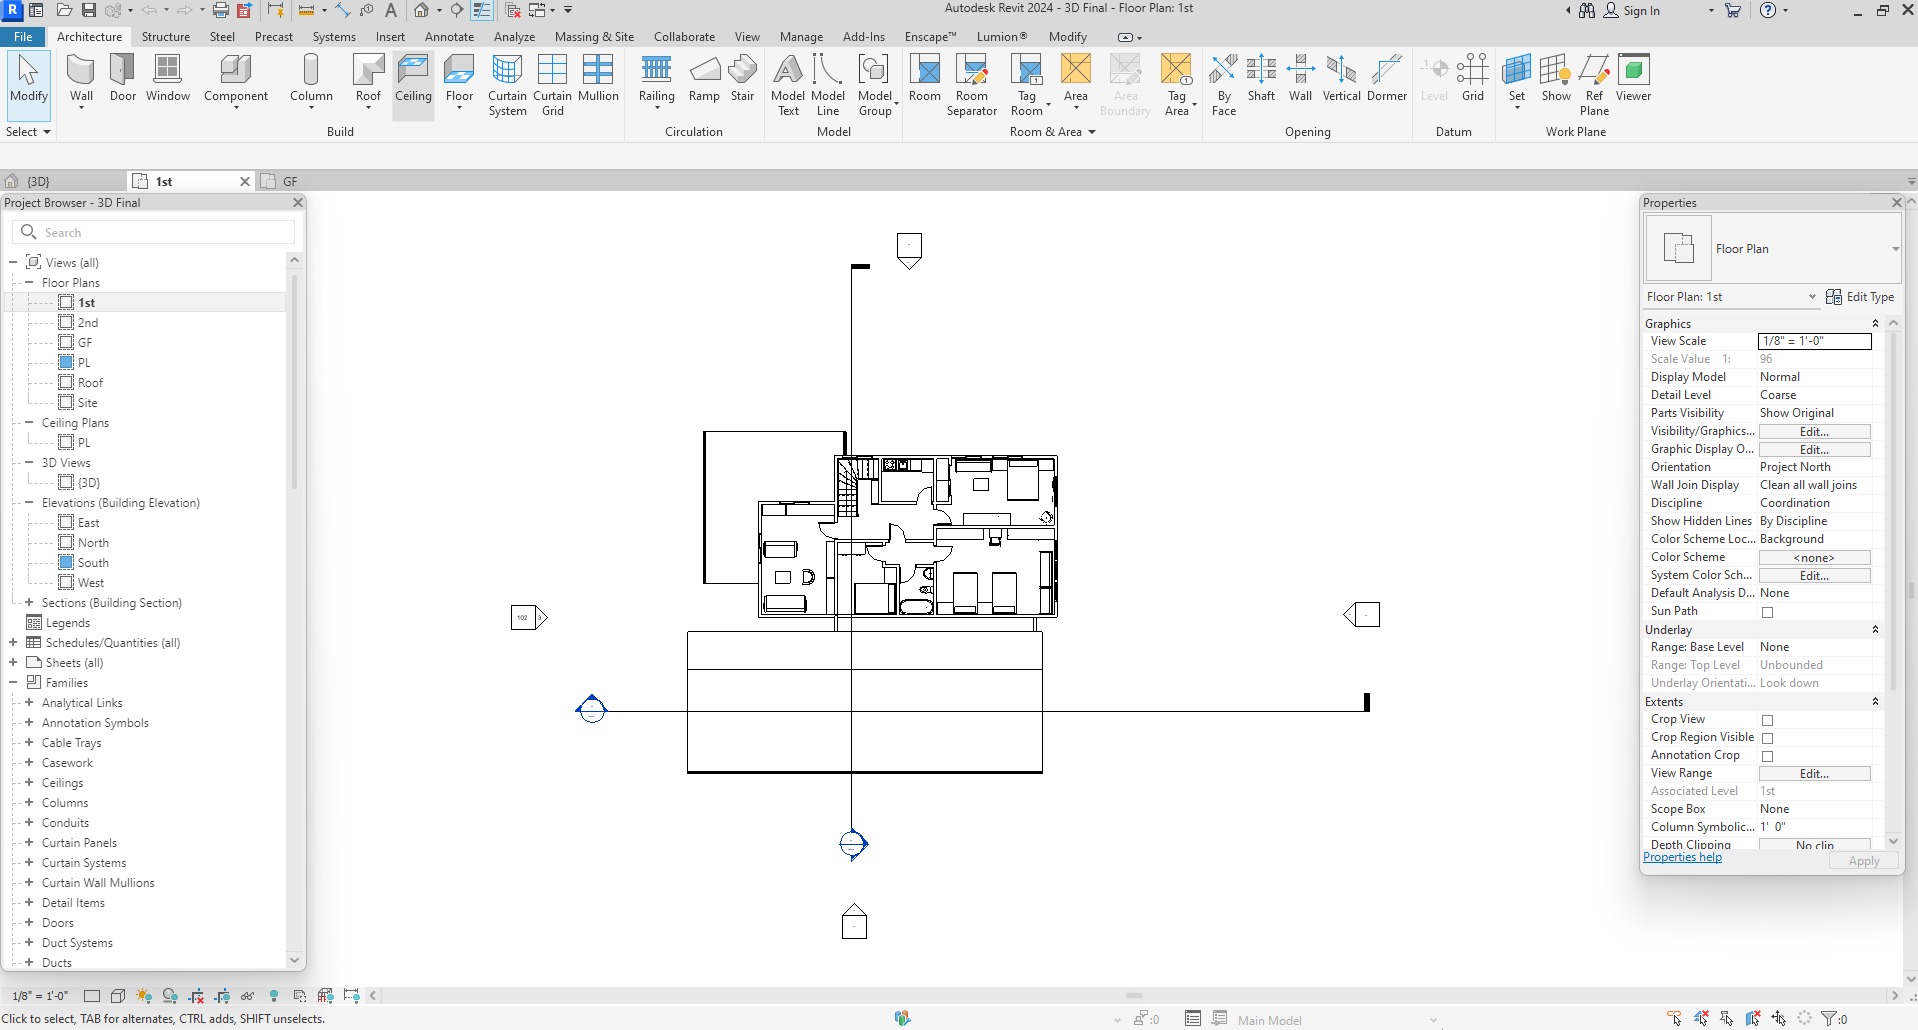Viewport: 1918px width, 1030px height.
Task: Pick the Ramp tool
Action: (704, 80)
